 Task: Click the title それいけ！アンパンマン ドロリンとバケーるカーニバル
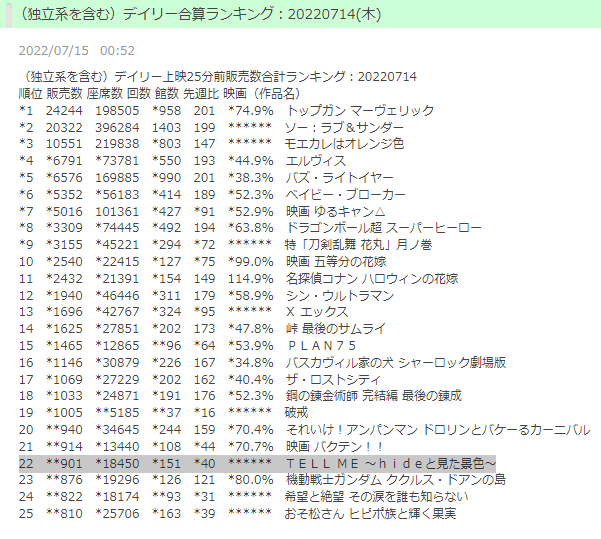[x=438, y=429]
